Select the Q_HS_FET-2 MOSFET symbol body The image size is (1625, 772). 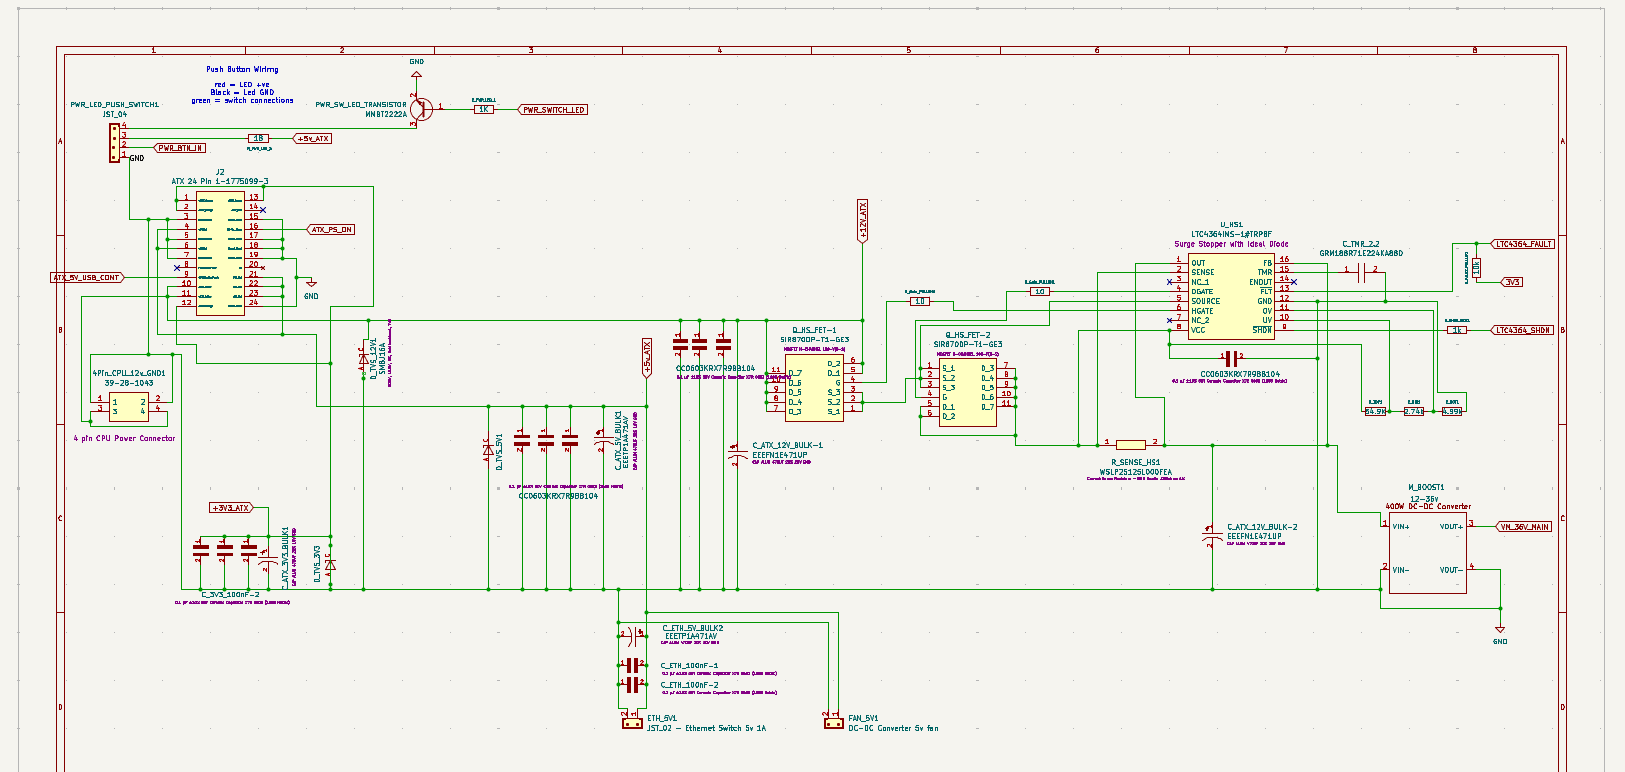click(968, 392)
